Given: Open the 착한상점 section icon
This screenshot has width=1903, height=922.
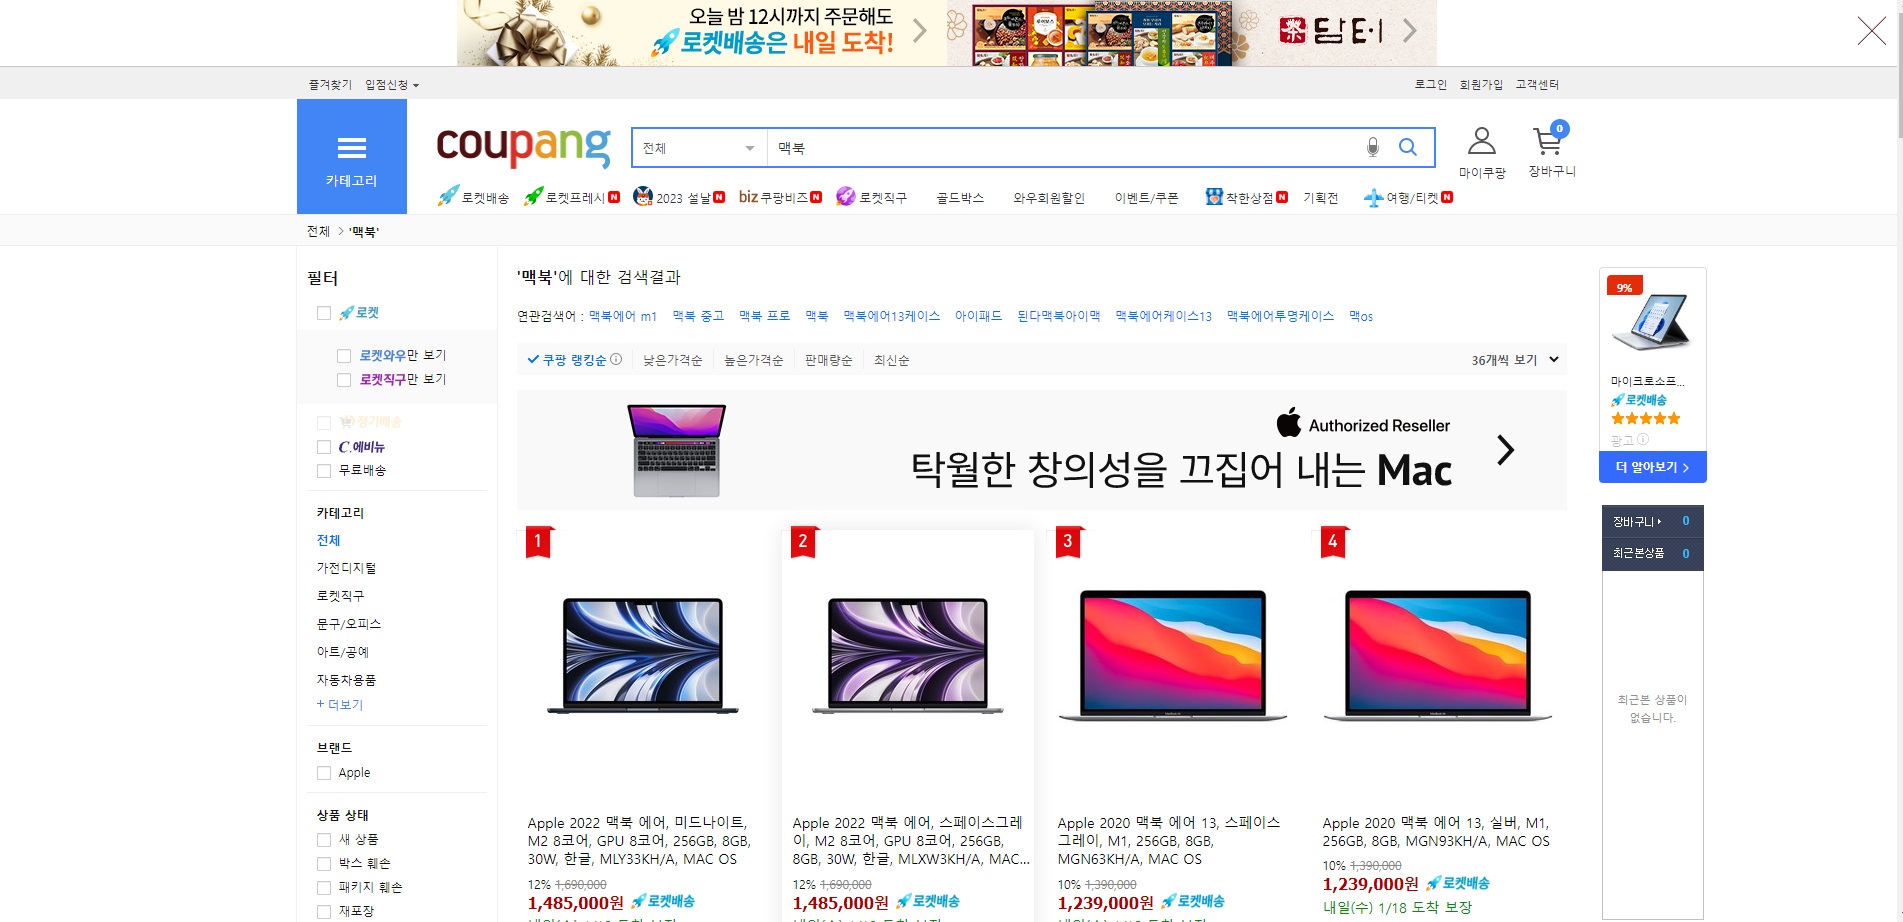Looking at the screenshot, I should [1213, 196].
